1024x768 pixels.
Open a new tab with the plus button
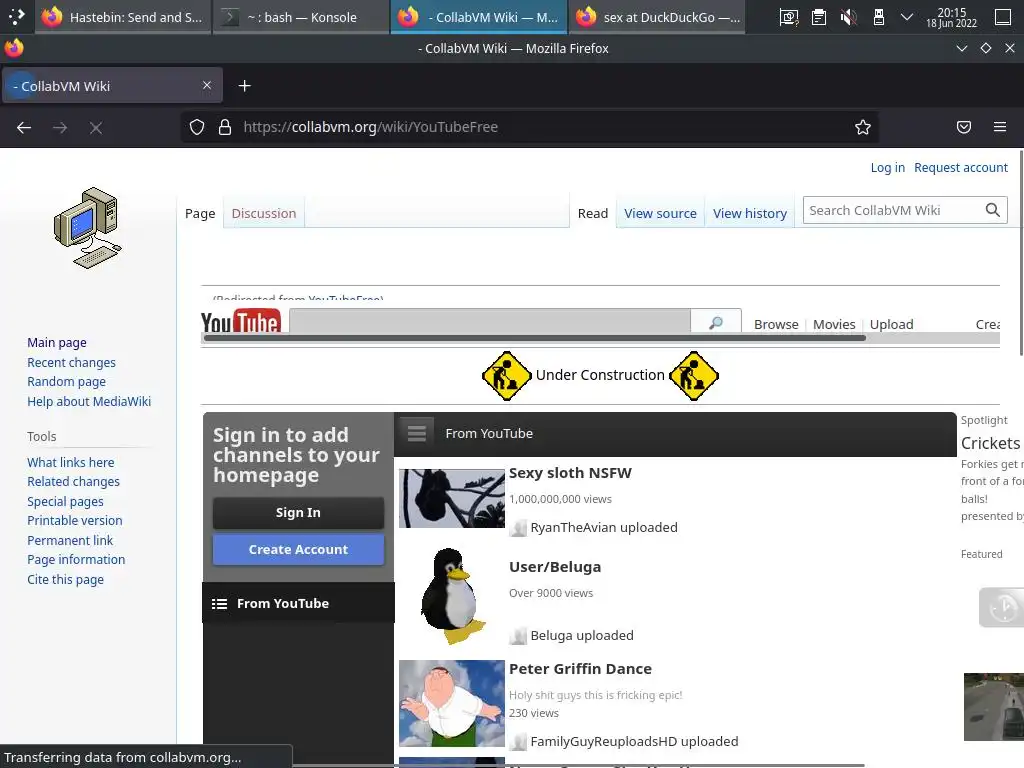[x=244, y=86]
